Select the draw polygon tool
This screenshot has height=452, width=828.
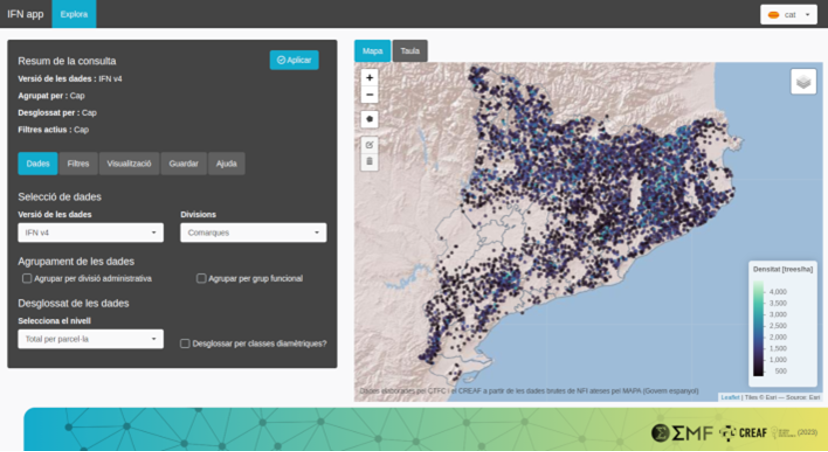coord(370,119)
